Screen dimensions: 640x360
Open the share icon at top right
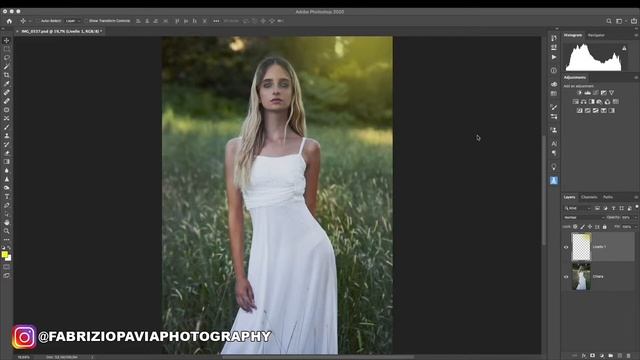(634, 21)
